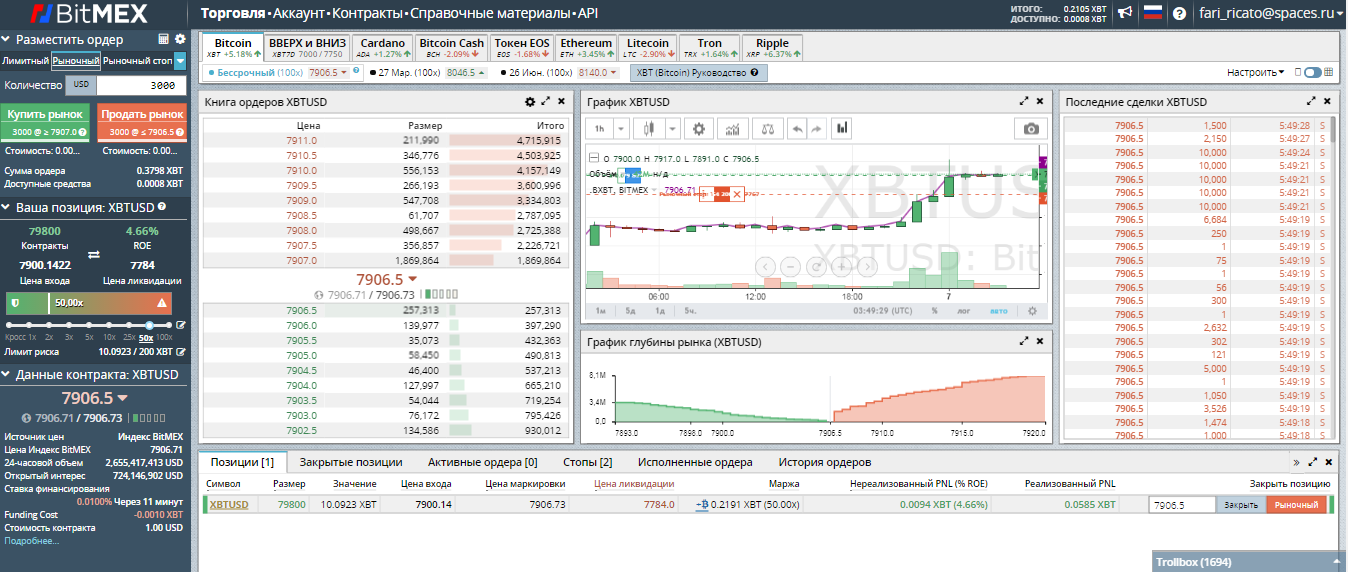
Task: Switch to the Закрытые позиции tab
Action: (351, 462)
